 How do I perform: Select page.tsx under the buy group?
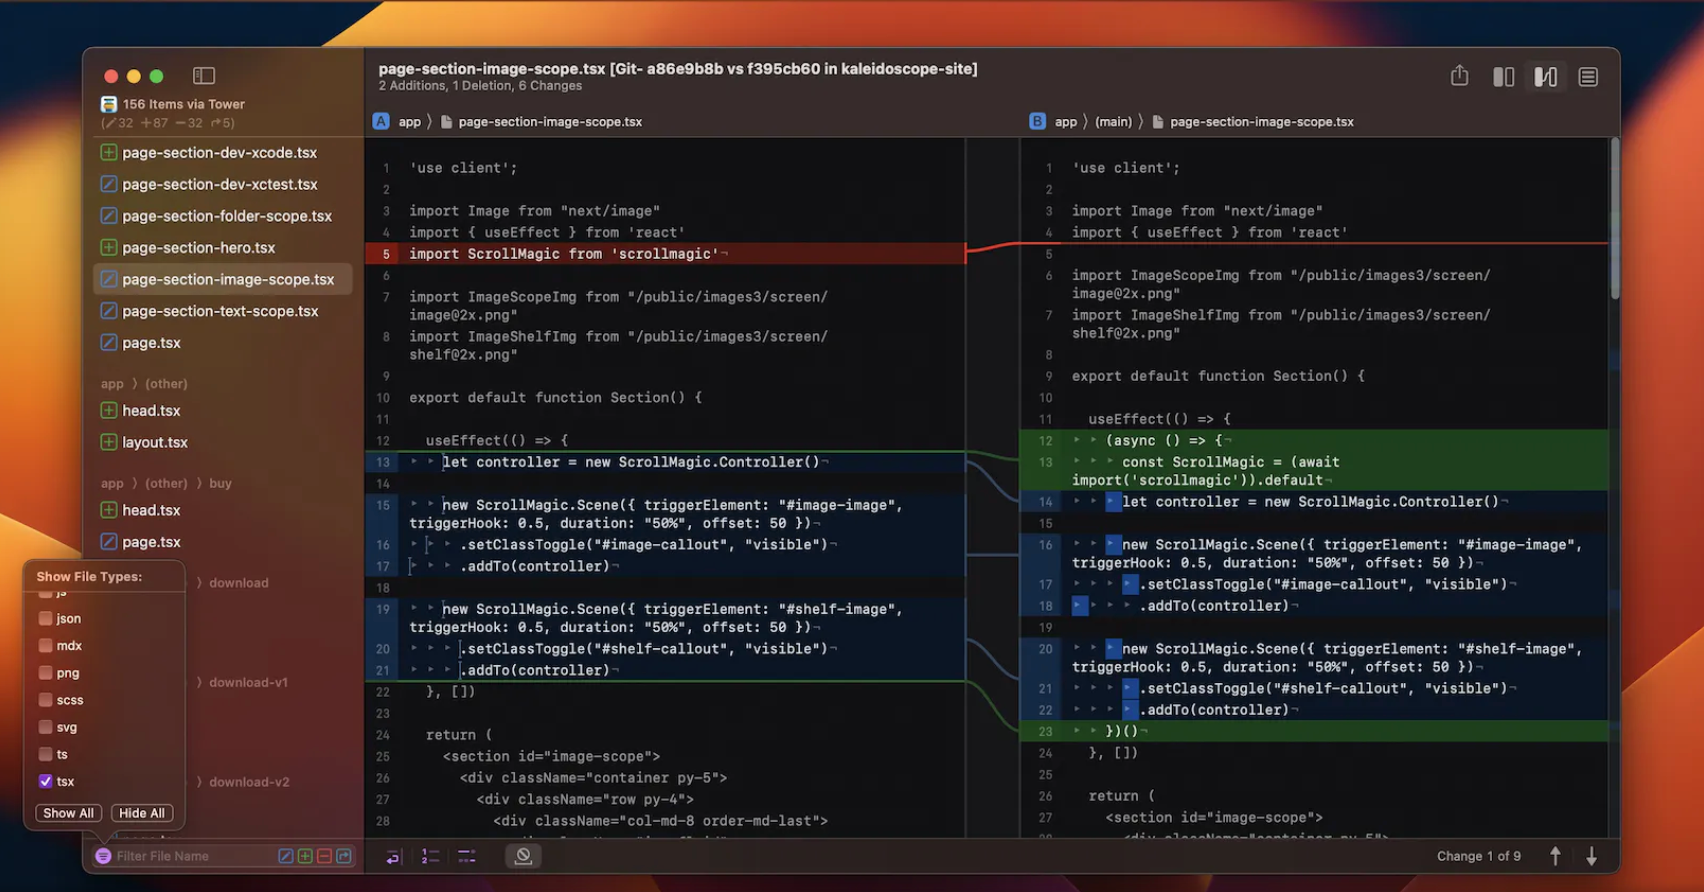tap(223, 542)
